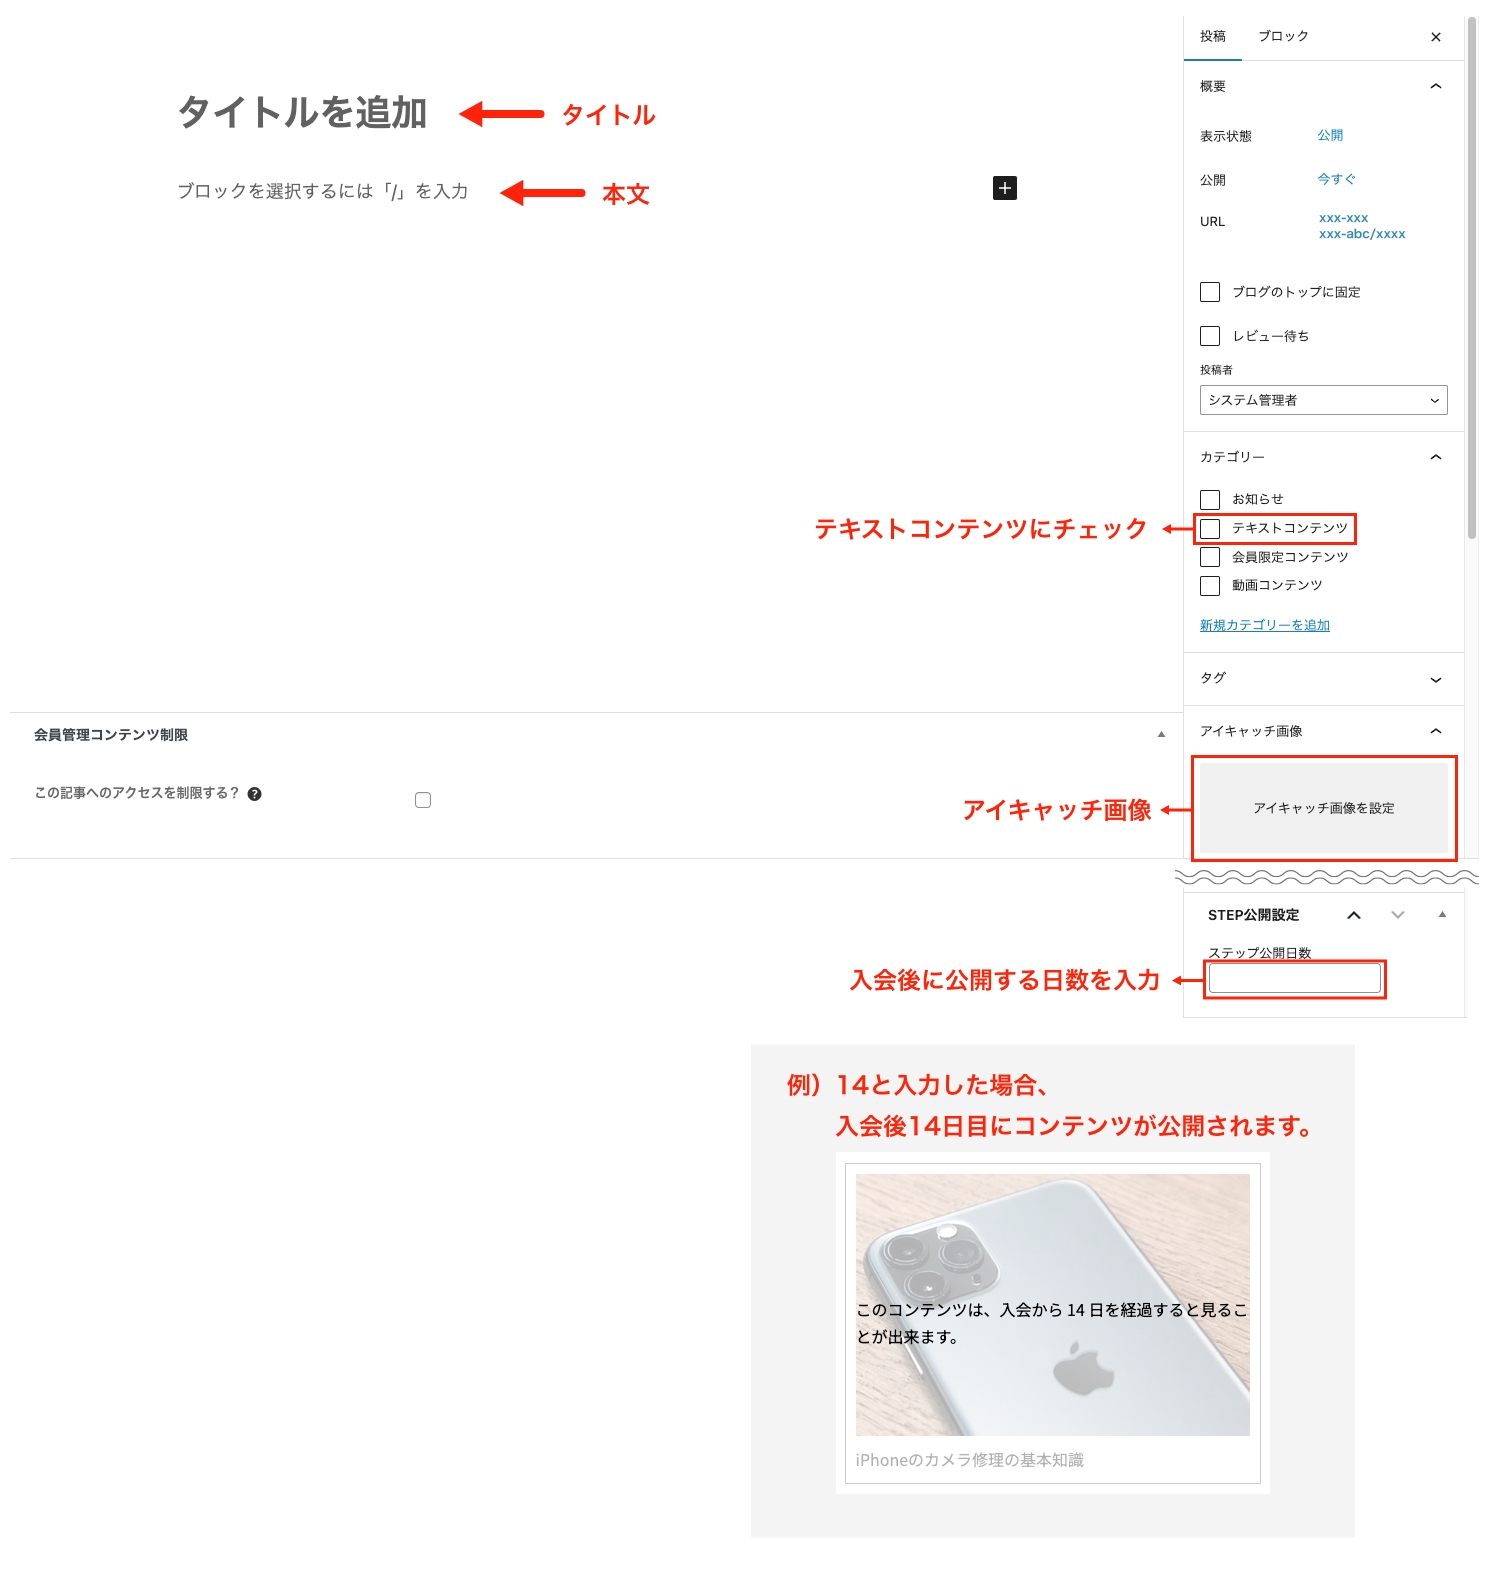Click the help question mark icon

(255, 794)
